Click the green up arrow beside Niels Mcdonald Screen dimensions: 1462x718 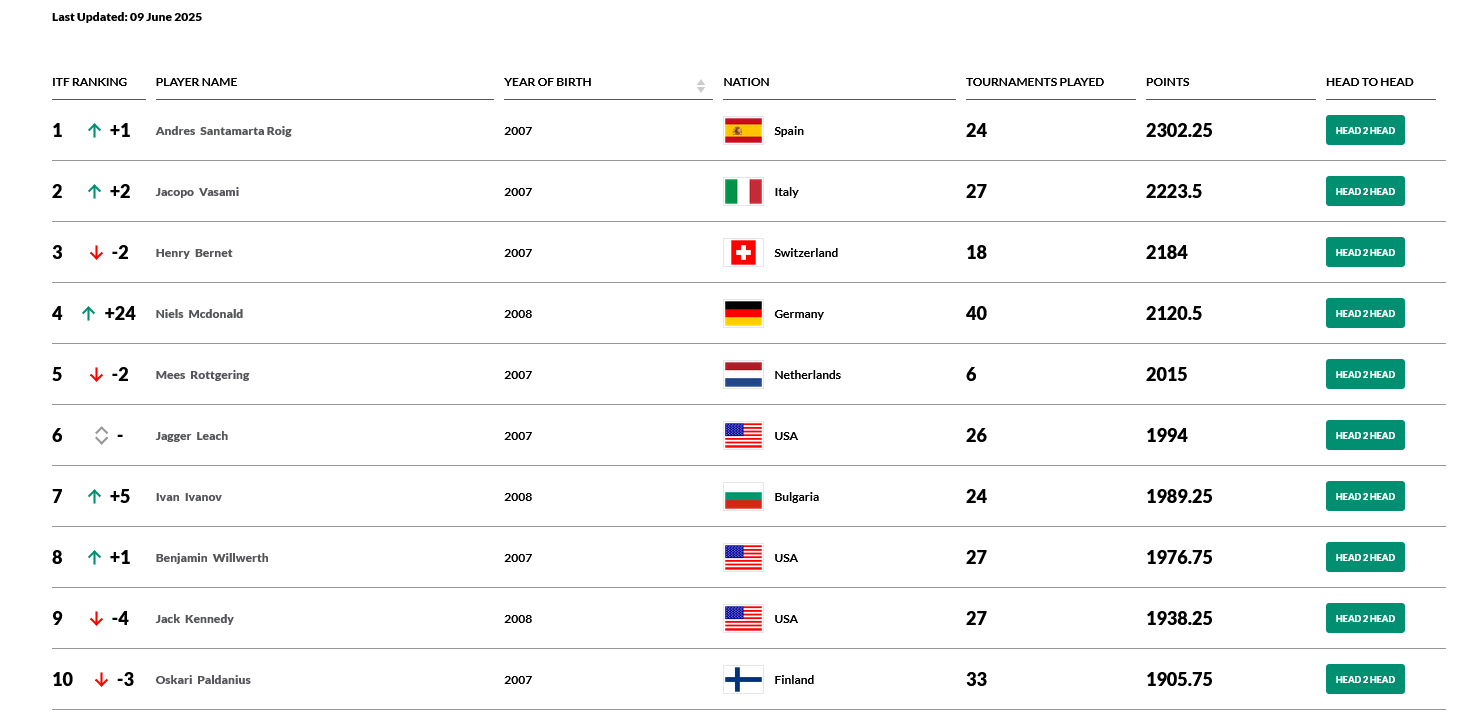[x=89, y=314]
